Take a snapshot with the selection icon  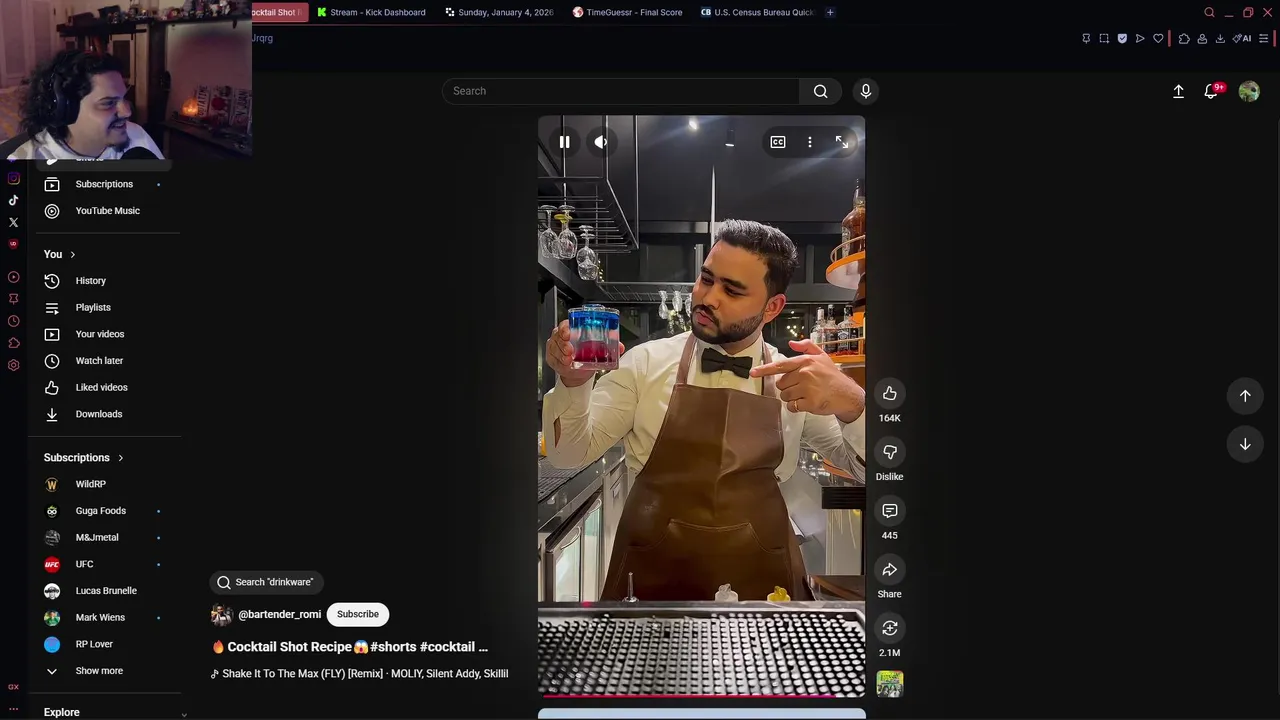(1104, 38)
